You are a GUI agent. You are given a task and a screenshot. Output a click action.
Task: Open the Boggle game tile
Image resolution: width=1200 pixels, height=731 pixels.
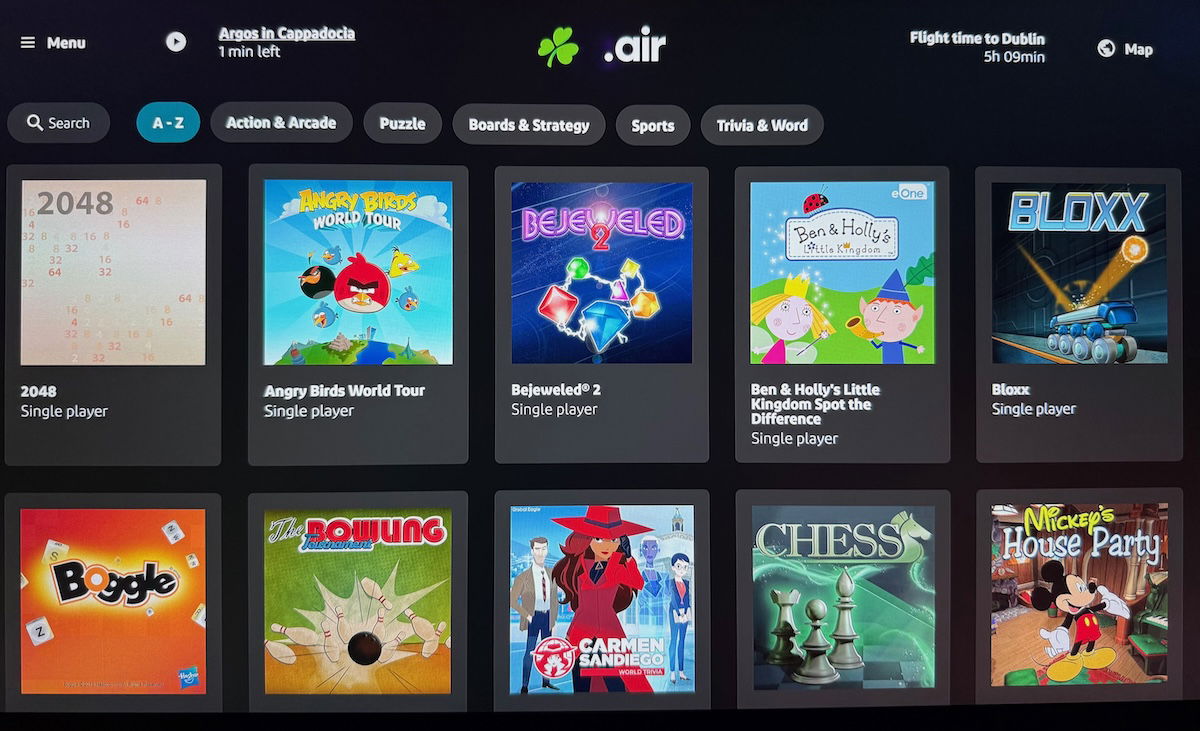click(x=113, y=600)
